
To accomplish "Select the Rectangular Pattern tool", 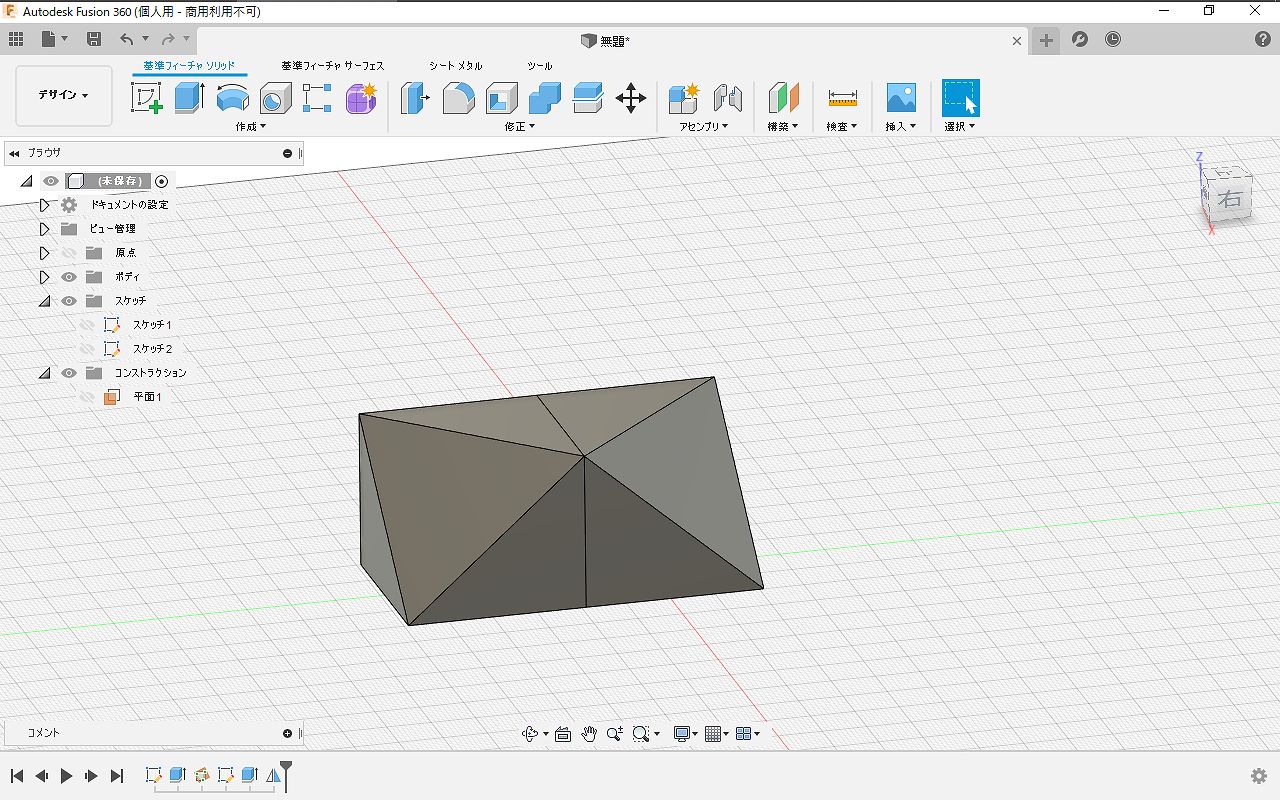I will (317, 98).
